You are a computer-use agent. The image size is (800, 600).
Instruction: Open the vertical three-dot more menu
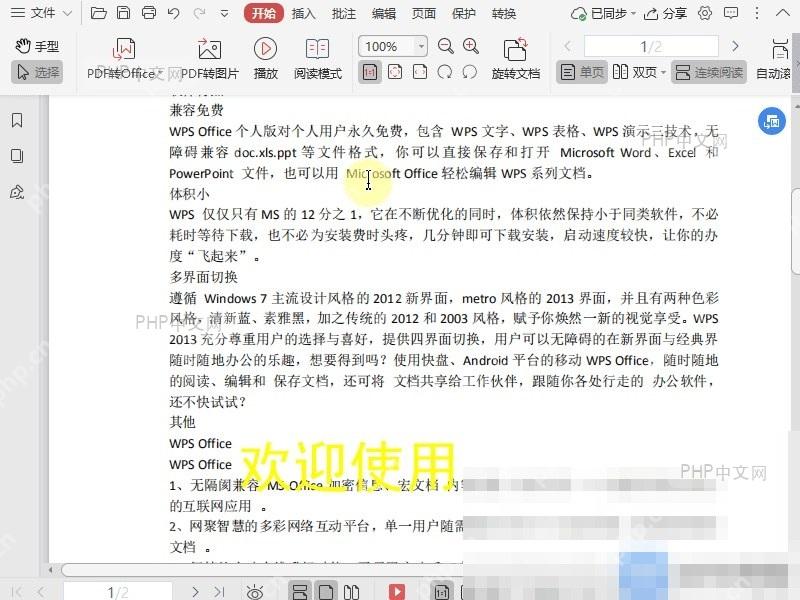point(757,13)
